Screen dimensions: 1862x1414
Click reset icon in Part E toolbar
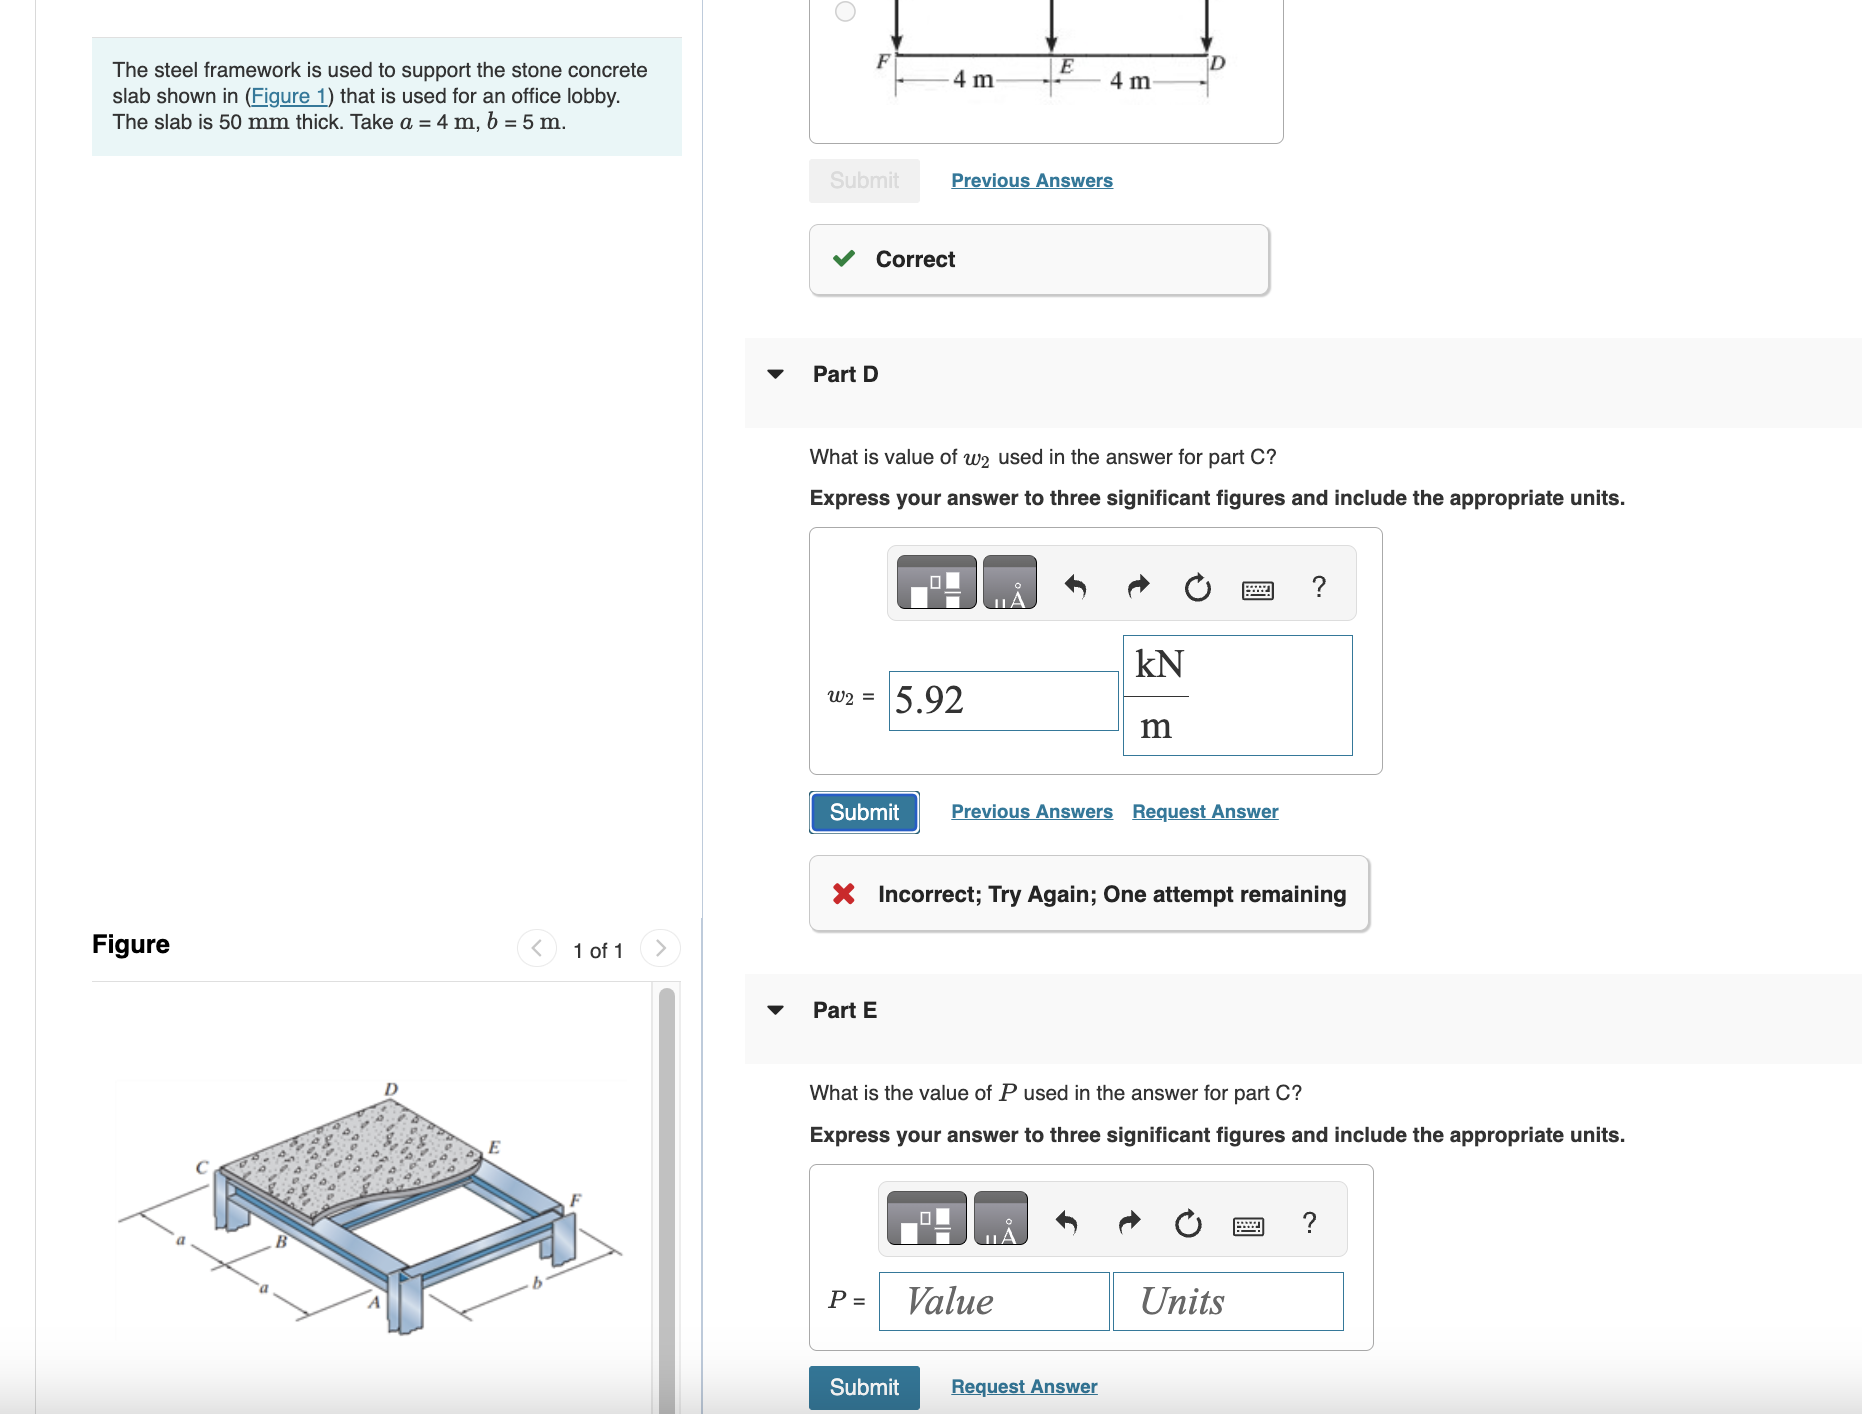(x=1188, y=1223)
